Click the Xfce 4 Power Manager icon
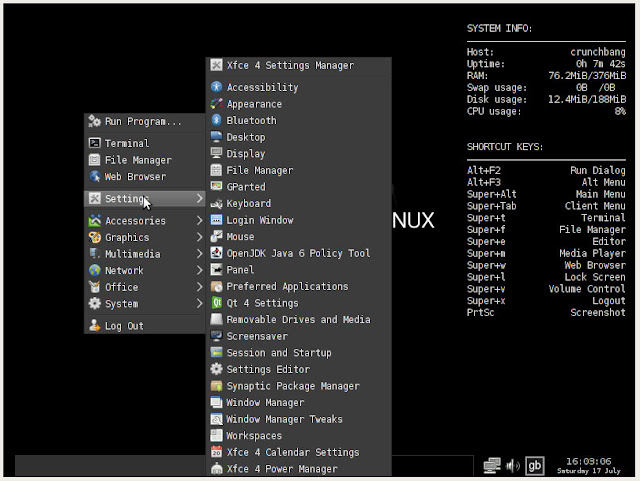The height and width of the screenshot is (481, 640). 216,469
